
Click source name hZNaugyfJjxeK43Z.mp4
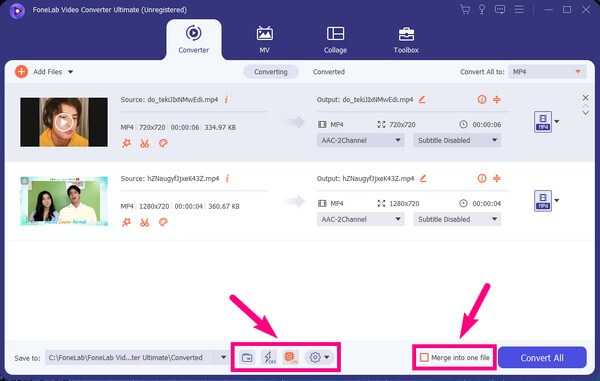click(183, 178)
